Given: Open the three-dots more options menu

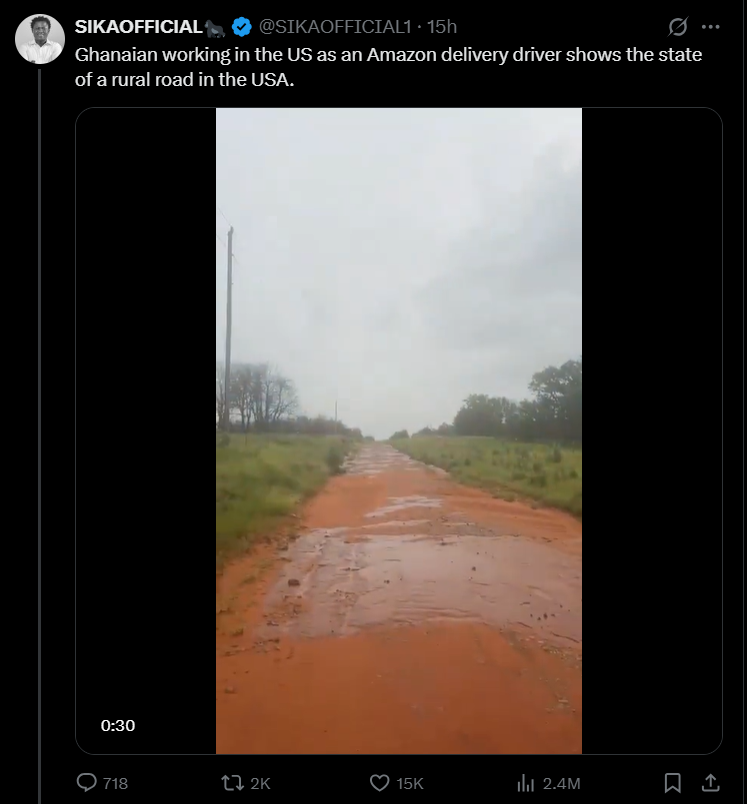Looking at the screenshot, I should pyautogui.click(x=710, y=27).
